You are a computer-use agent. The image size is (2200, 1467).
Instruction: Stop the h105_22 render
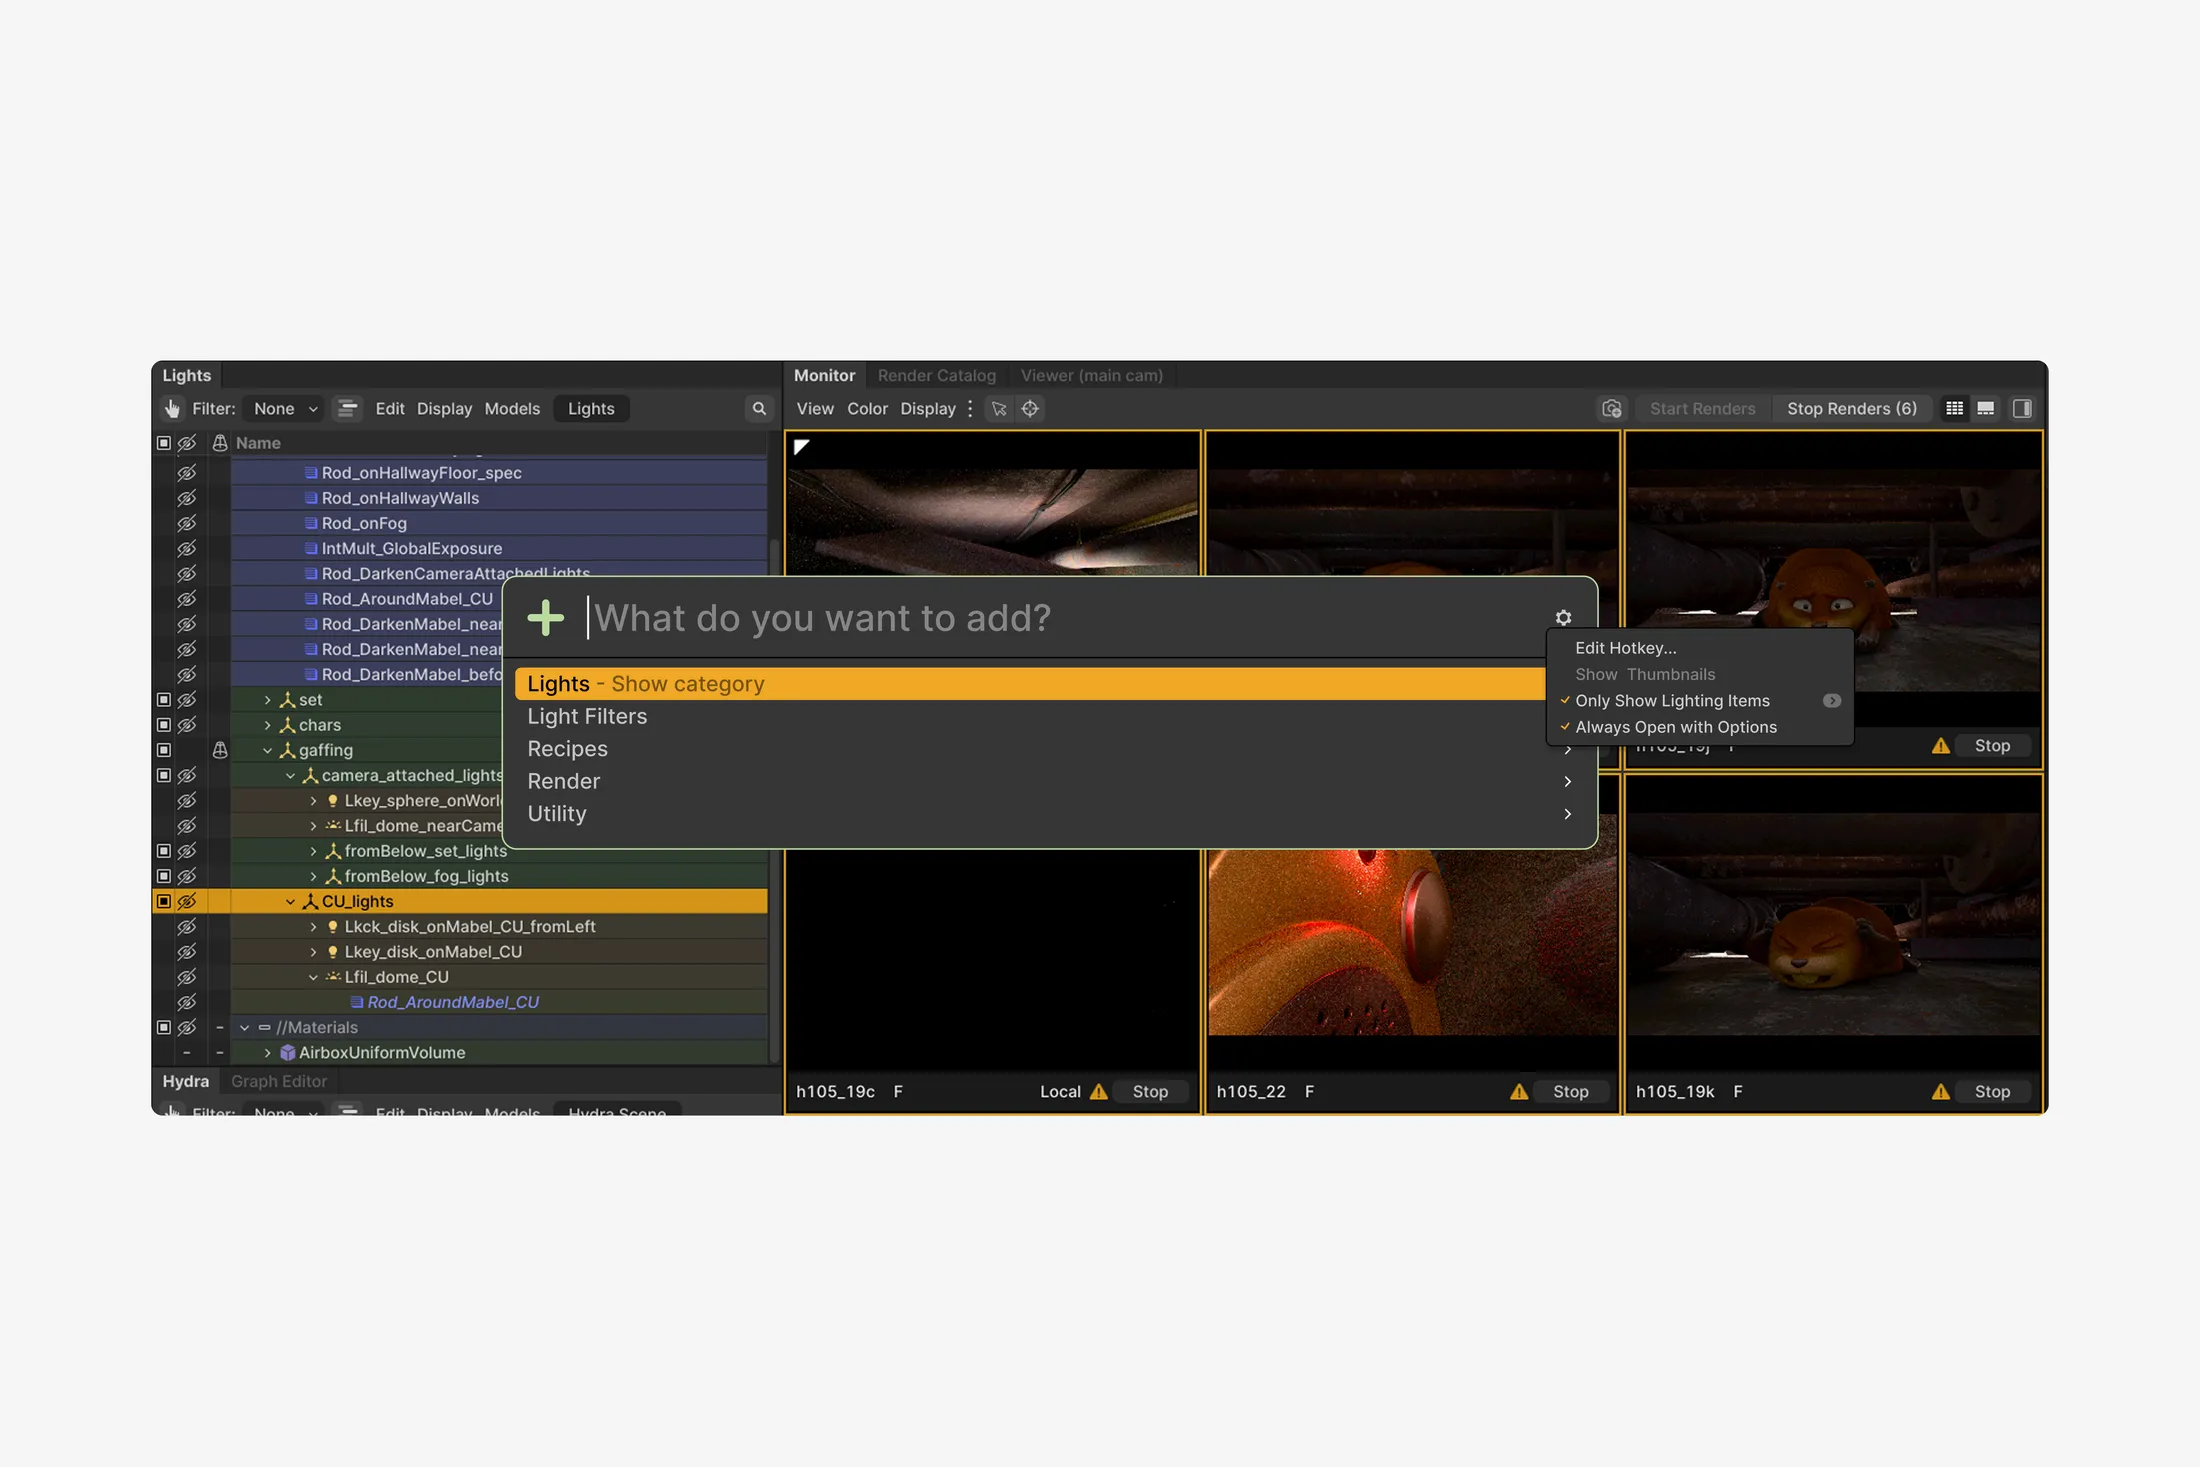tap(1571, 1091)
